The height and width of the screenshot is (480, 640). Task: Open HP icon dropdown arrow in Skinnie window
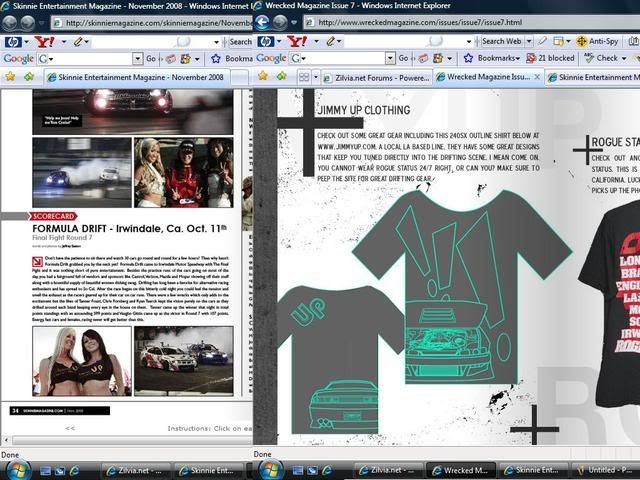(x=26, y=42)
